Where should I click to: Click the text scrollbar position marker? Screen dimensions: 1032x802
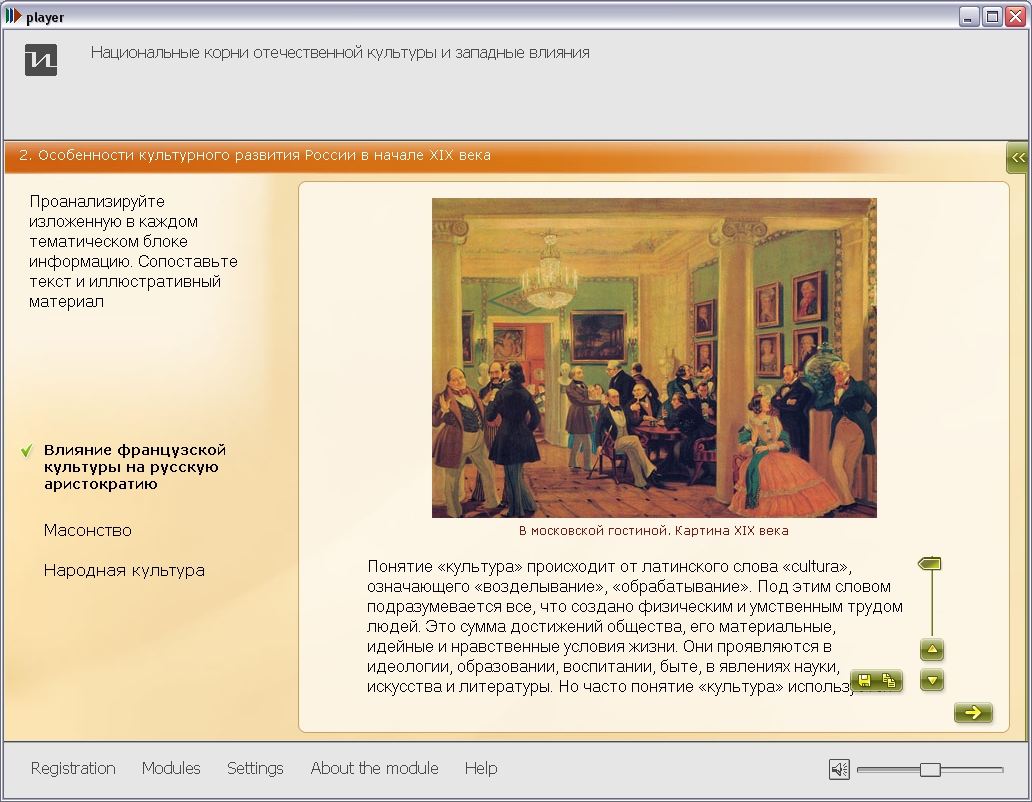tap(929, 564)
